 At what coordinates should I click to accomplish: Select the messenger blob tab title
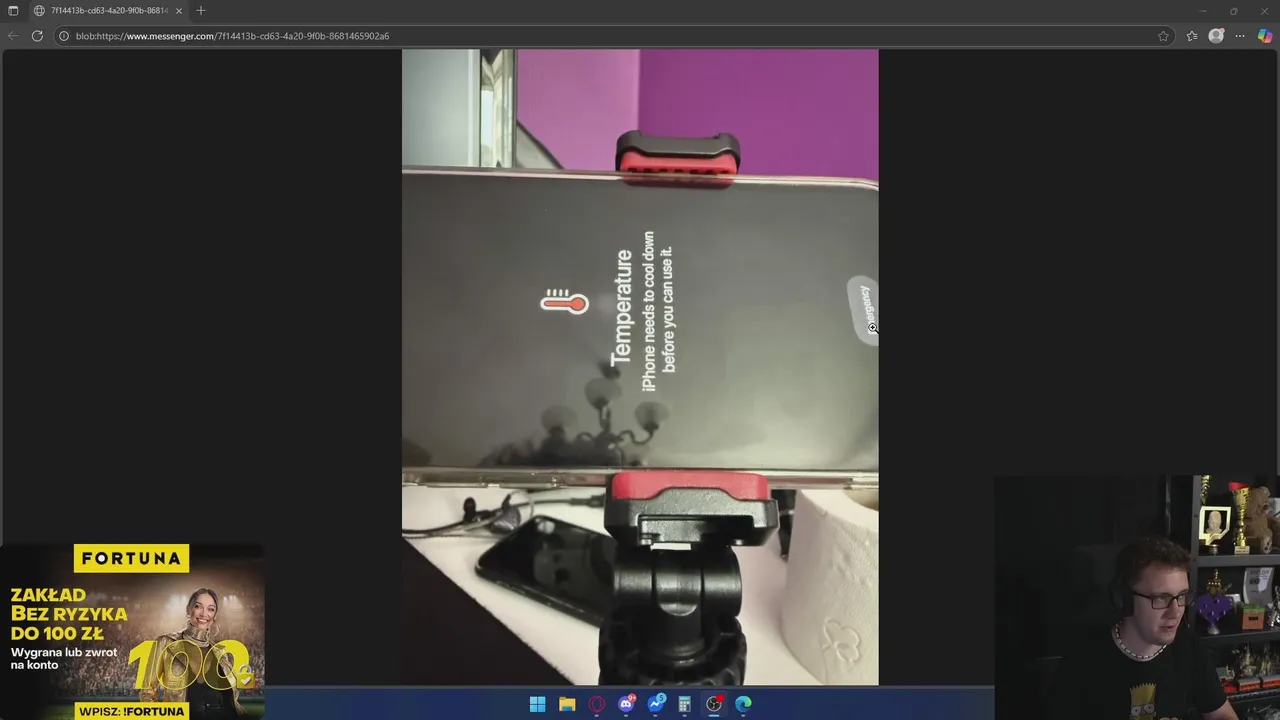[x=109, y=11]
